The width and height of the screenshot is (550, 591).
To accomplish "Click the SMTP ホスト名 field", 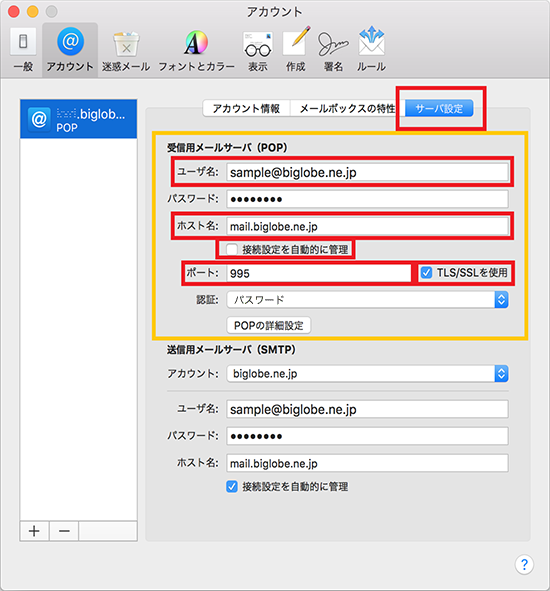I will [x=367, y=463].
